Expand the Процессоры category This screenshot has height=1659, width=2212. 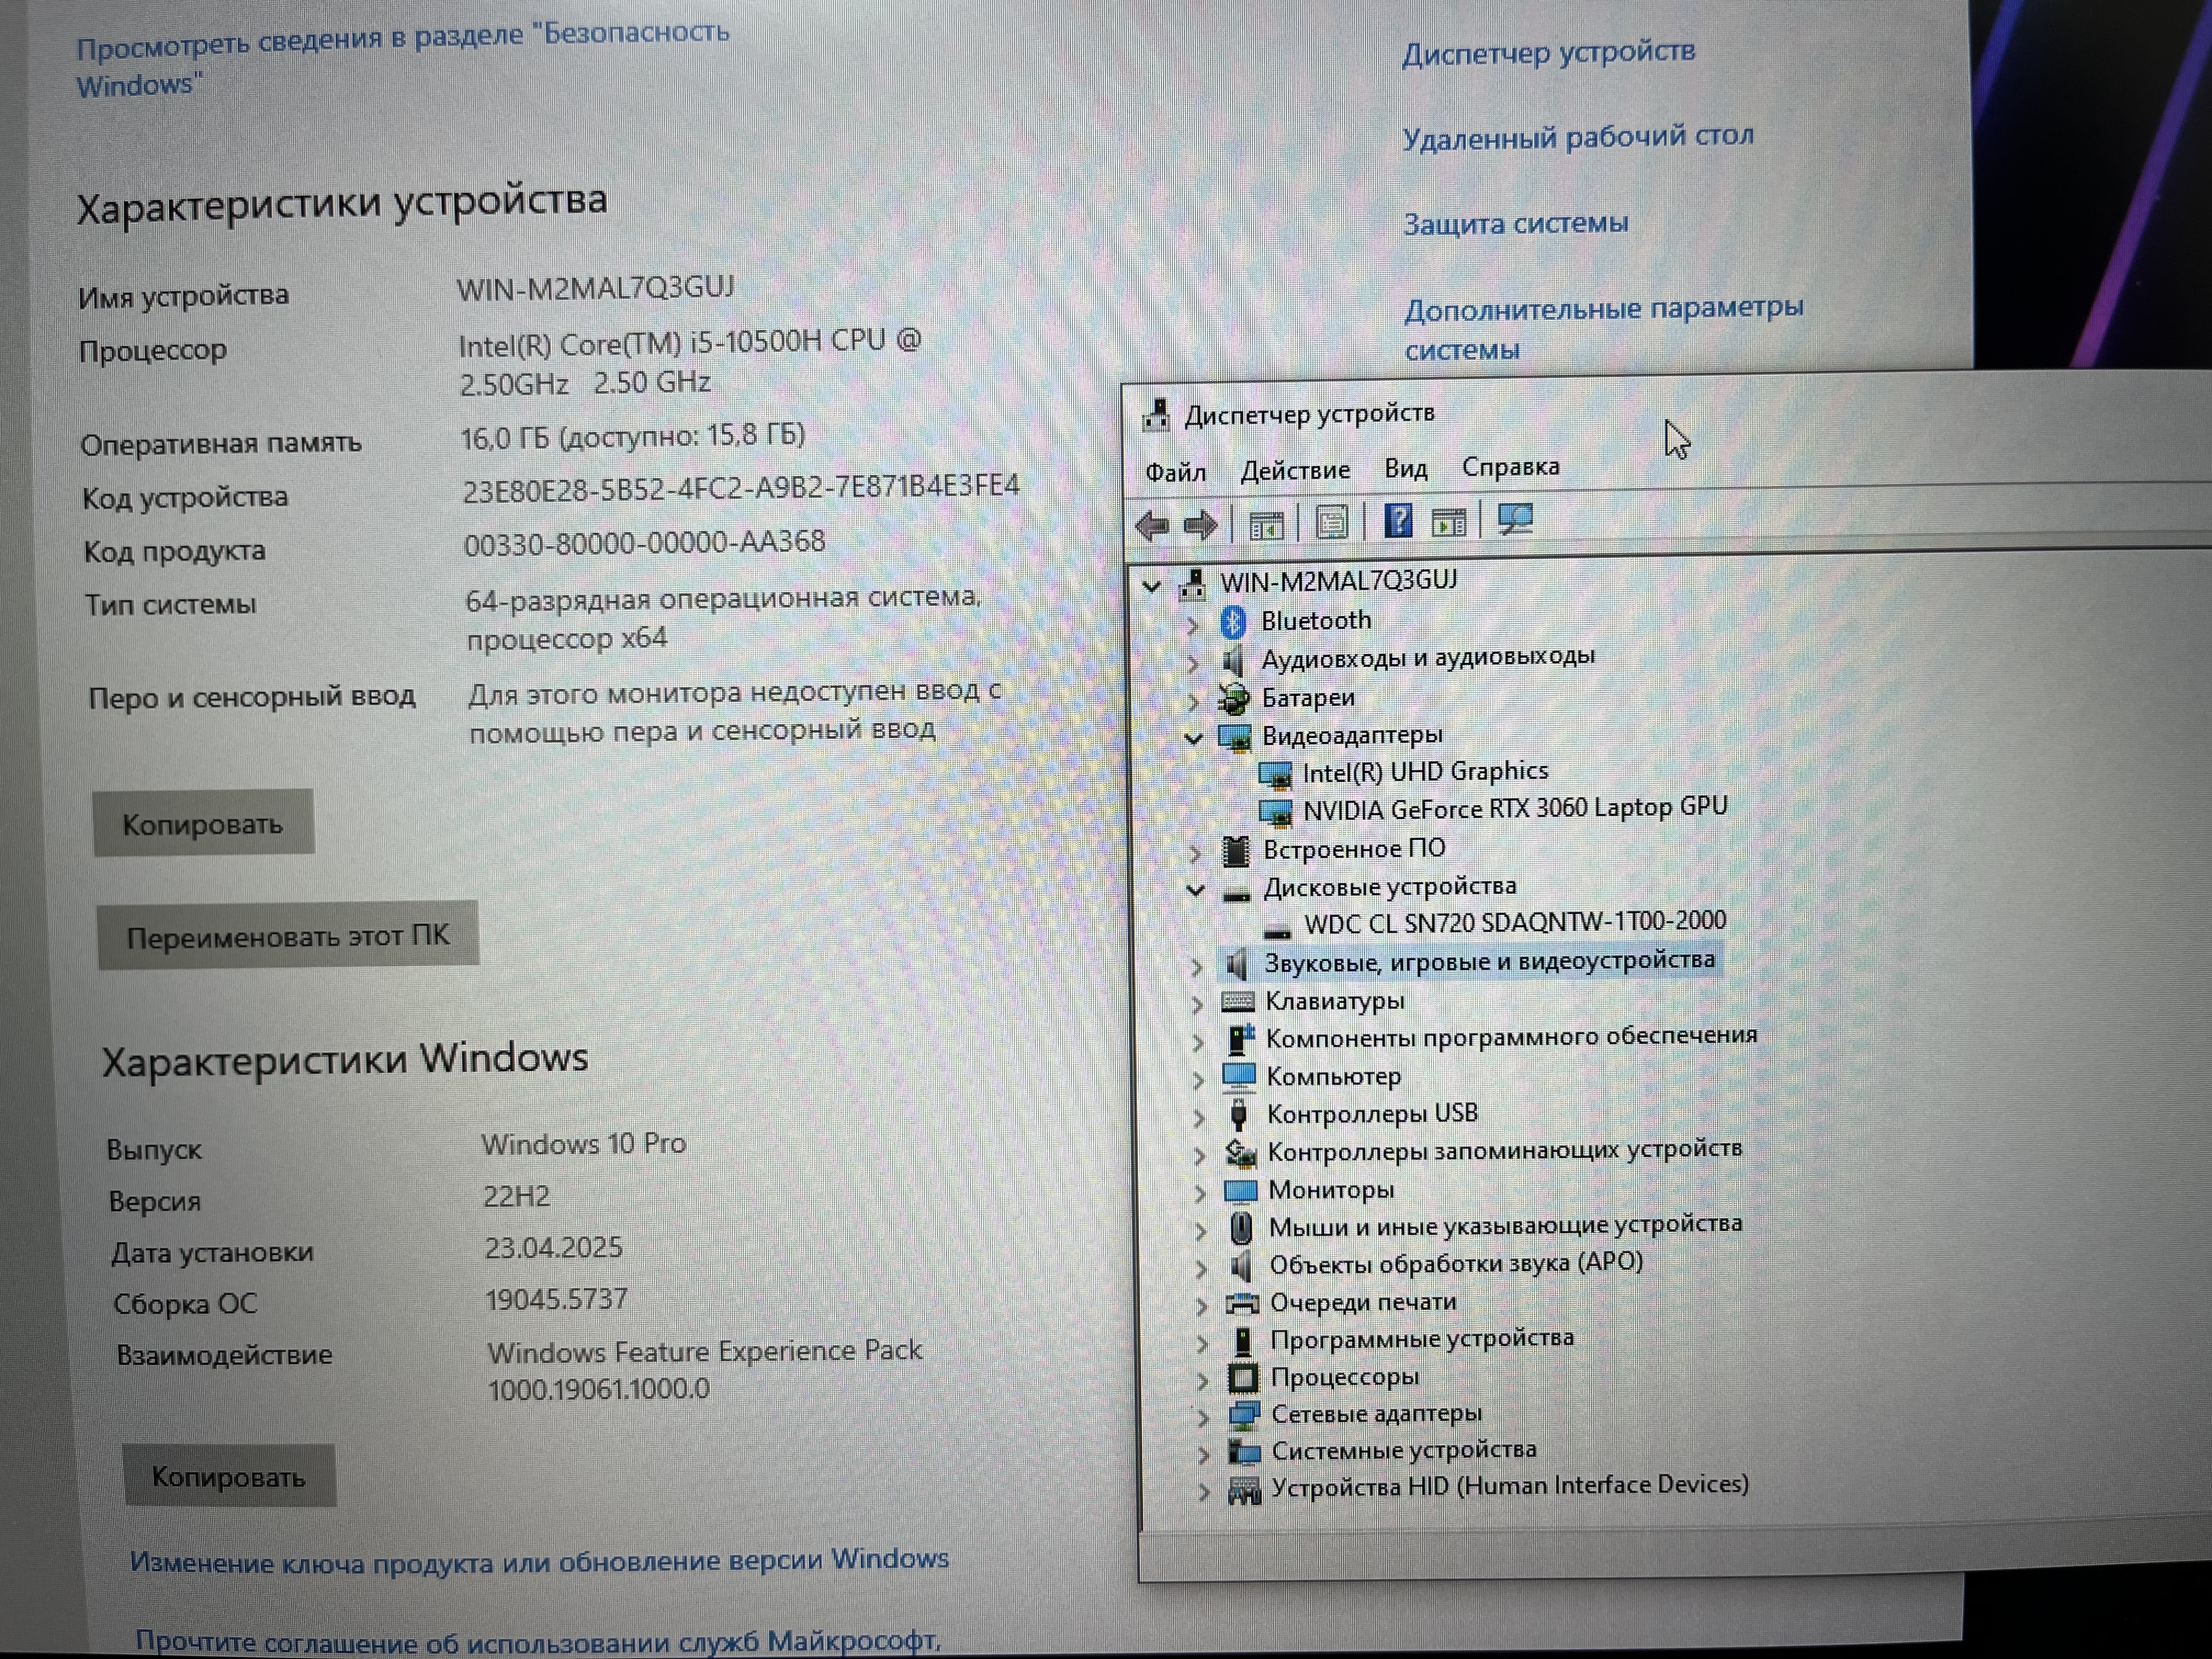pos(1203,1381)
